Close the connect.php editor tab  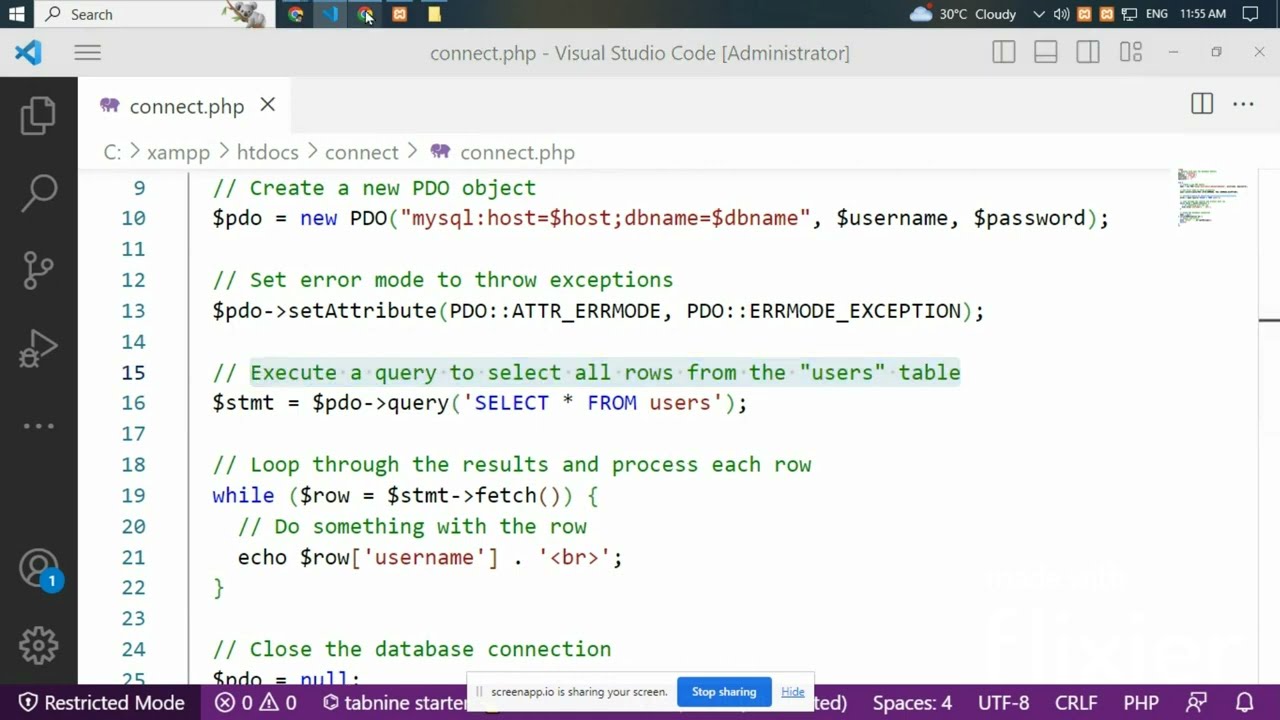click(x=267, y=105)
